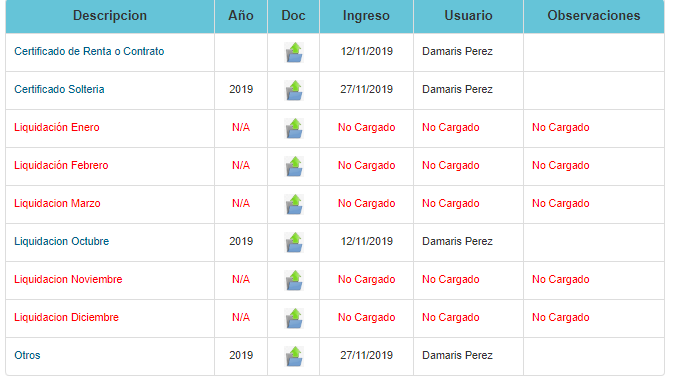Click the Observaciones column header
This screenshot has width=673, height=383.
coord(594,16)
